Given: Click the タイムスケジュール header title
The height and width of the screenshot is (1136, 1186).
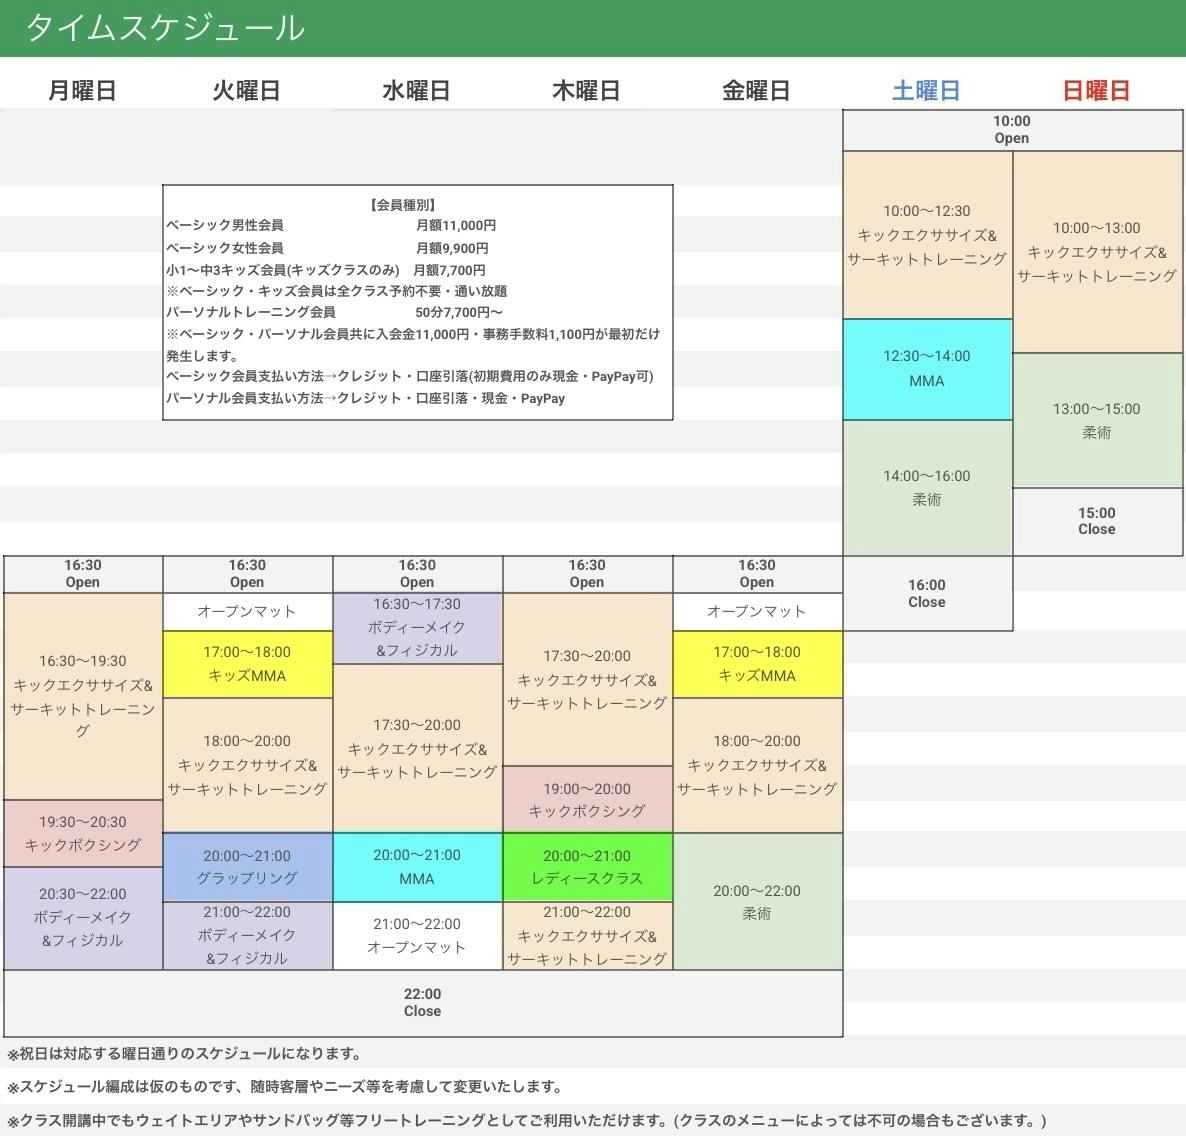Looking at the screenshot, I should 164,28.
